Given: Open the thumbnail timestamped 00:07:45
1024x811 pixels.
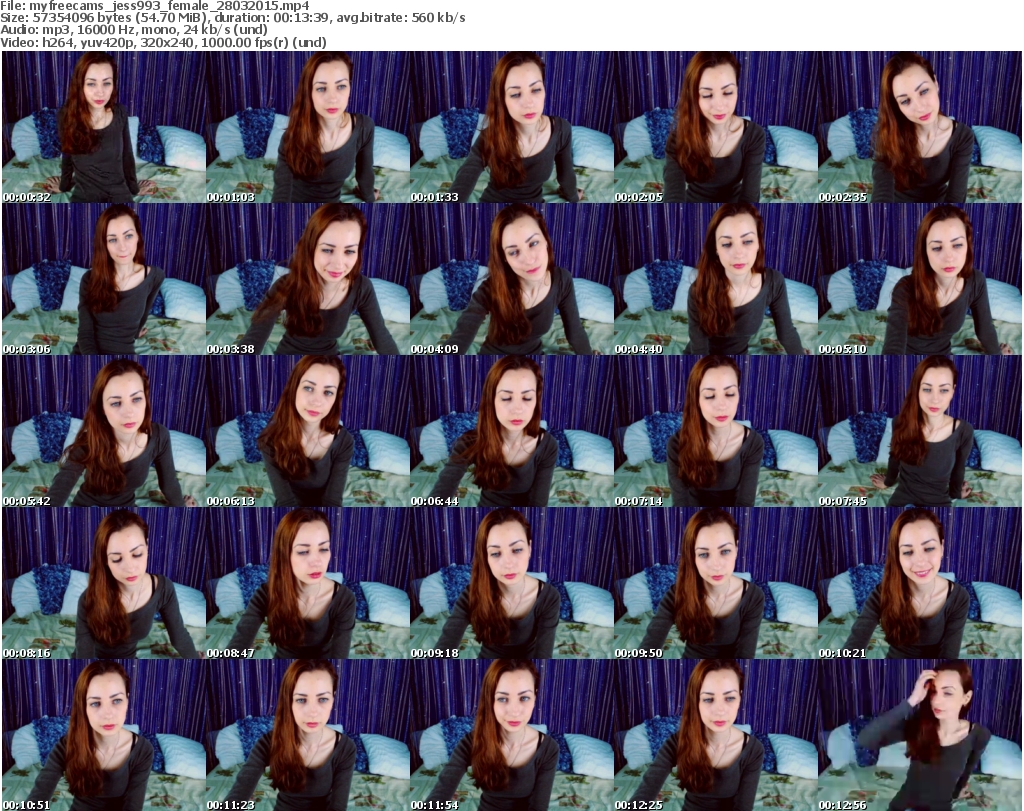Looking at the screenshot, I should (x=920, y=431).
